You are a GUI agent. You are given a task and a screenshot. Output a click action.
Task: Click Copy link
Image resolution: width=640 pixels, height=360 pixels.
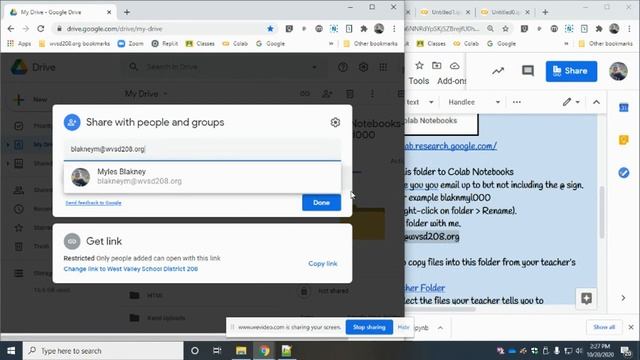click(323, 264)
